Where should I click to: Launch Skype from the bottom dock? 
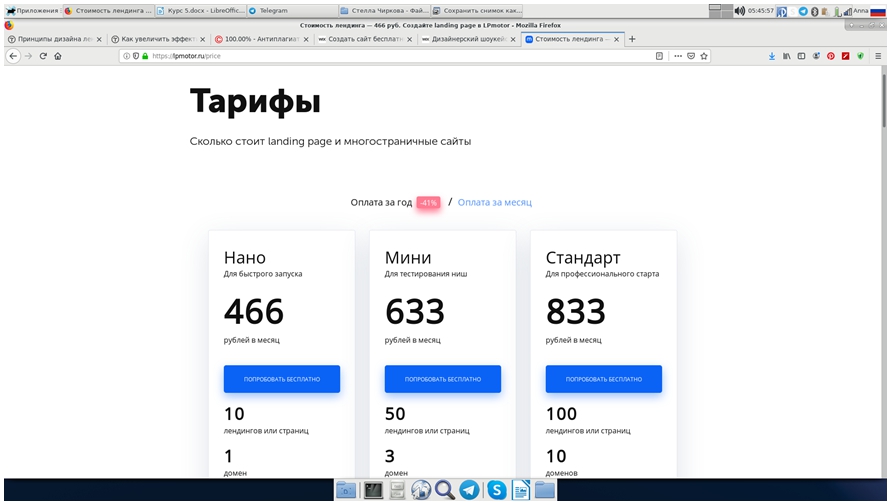click(x=495, y=490)
